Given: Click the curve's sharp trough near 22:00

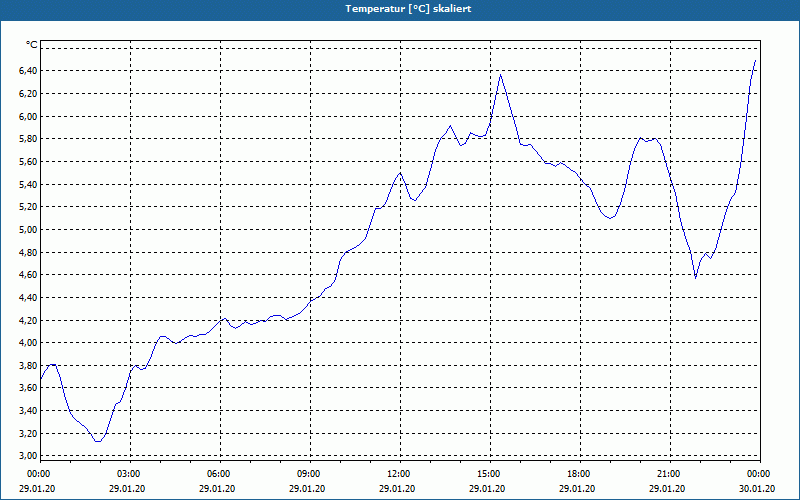Looking at the screenshot, I should click(x=695, y=278).
